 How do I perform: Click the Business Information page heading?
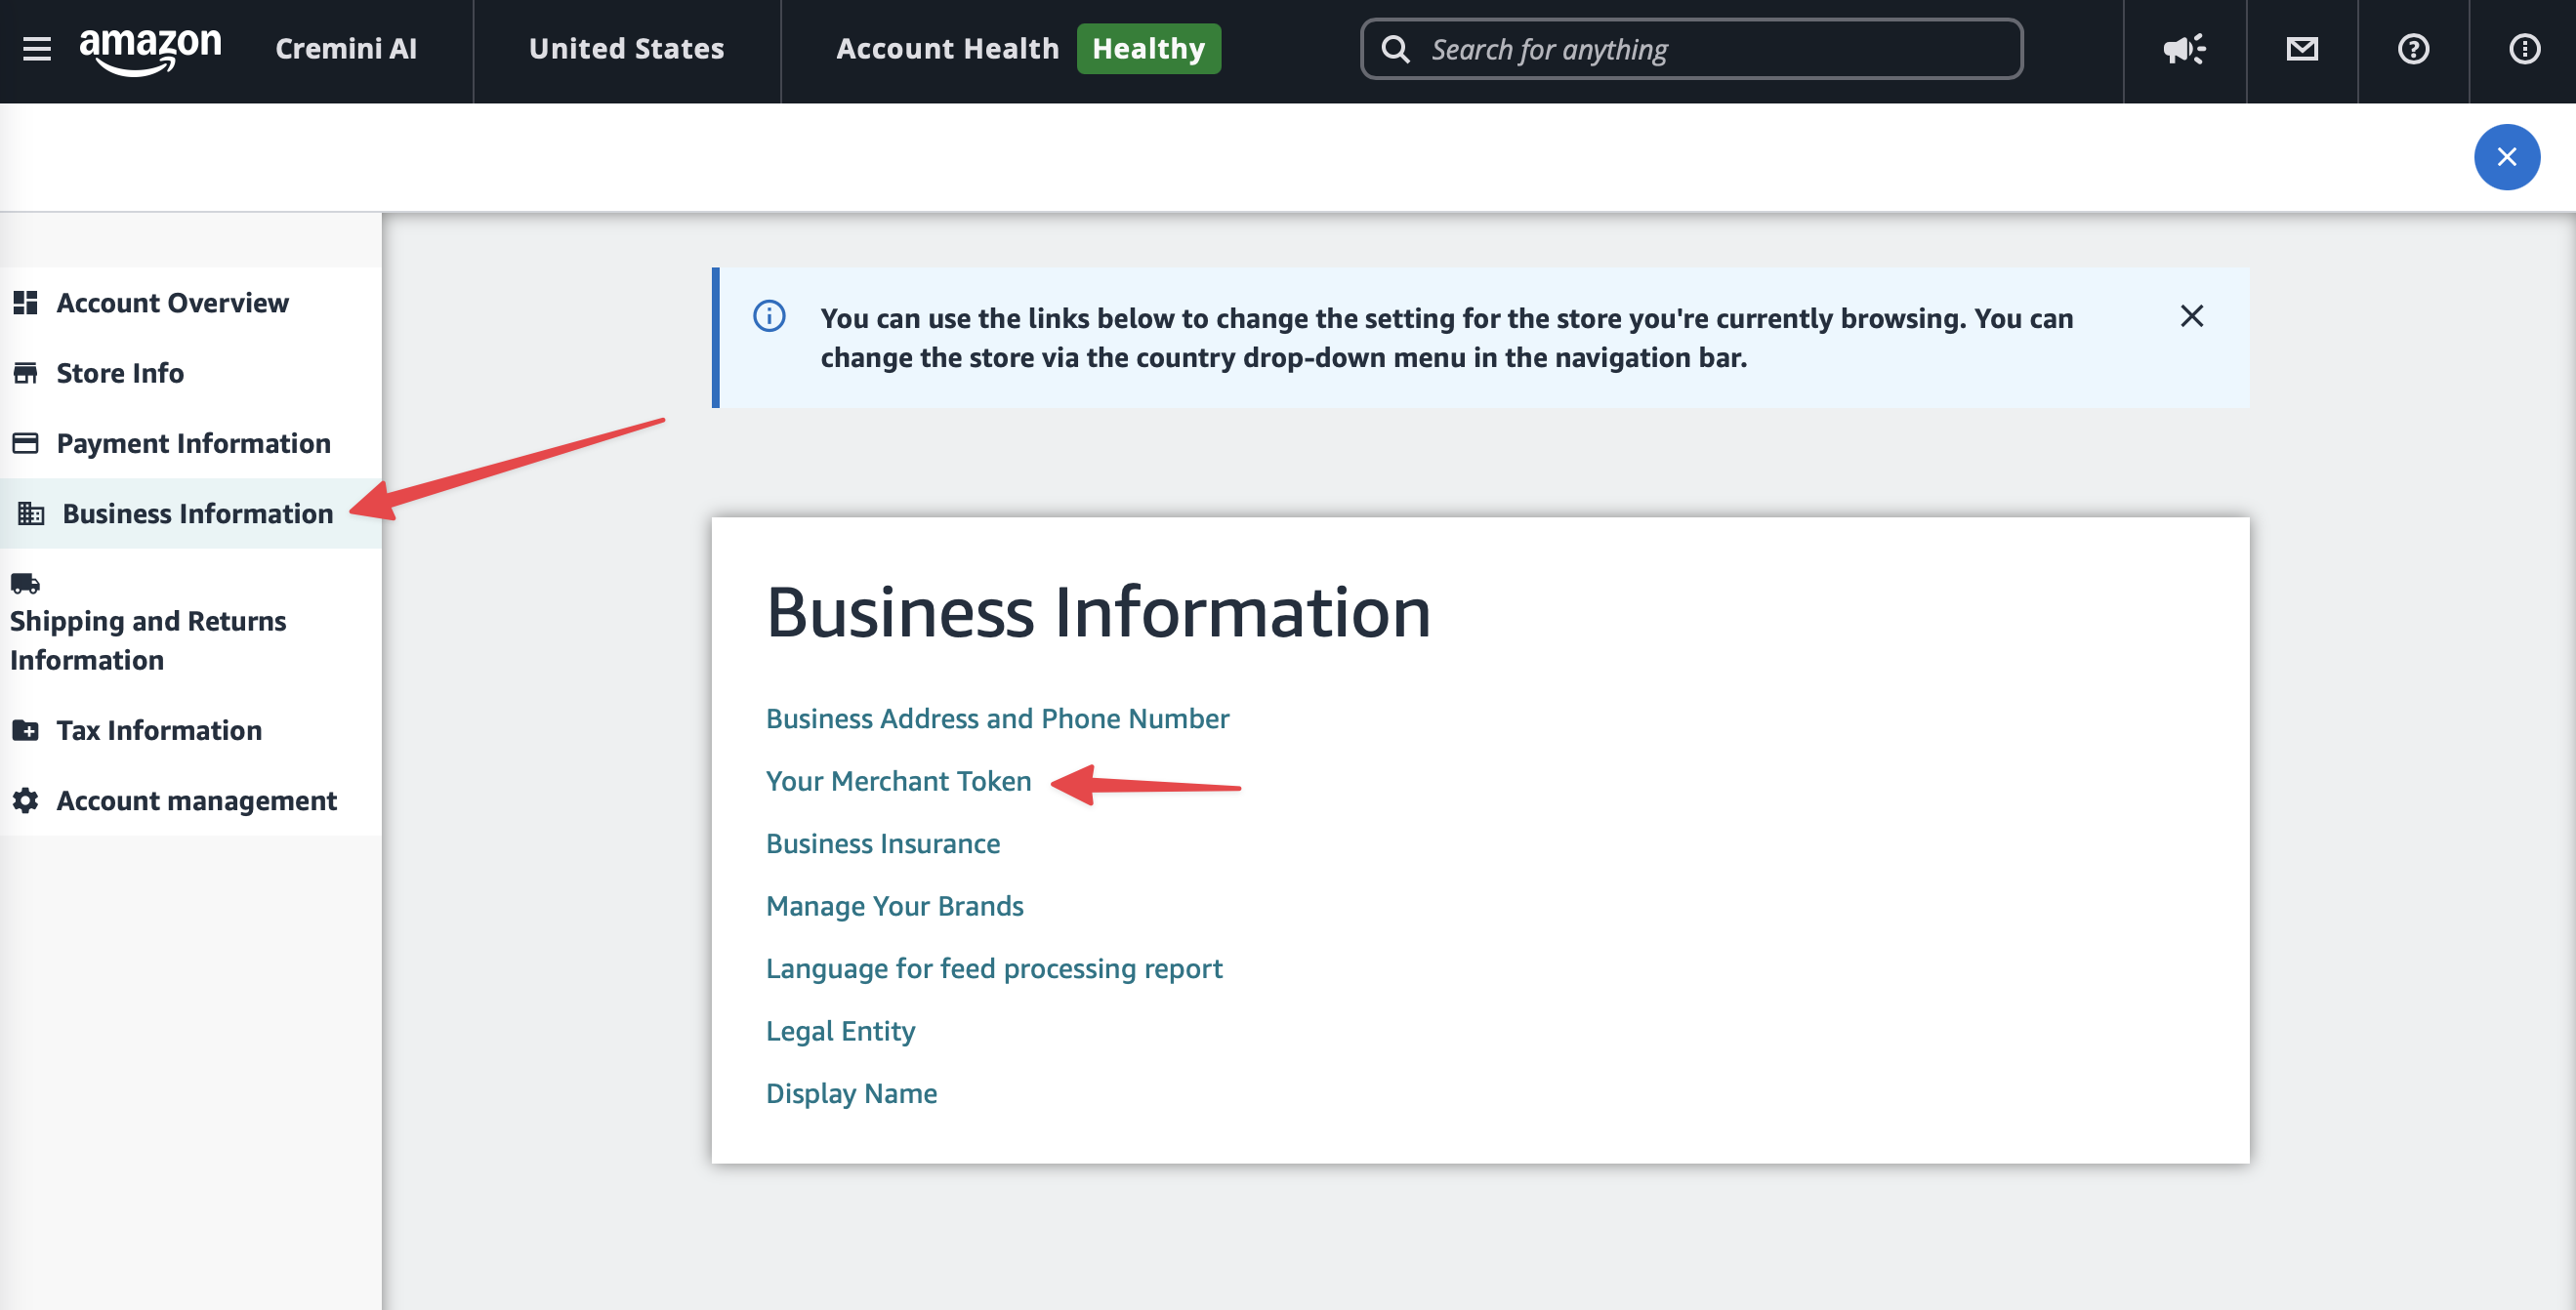(x=1098, y=612)
